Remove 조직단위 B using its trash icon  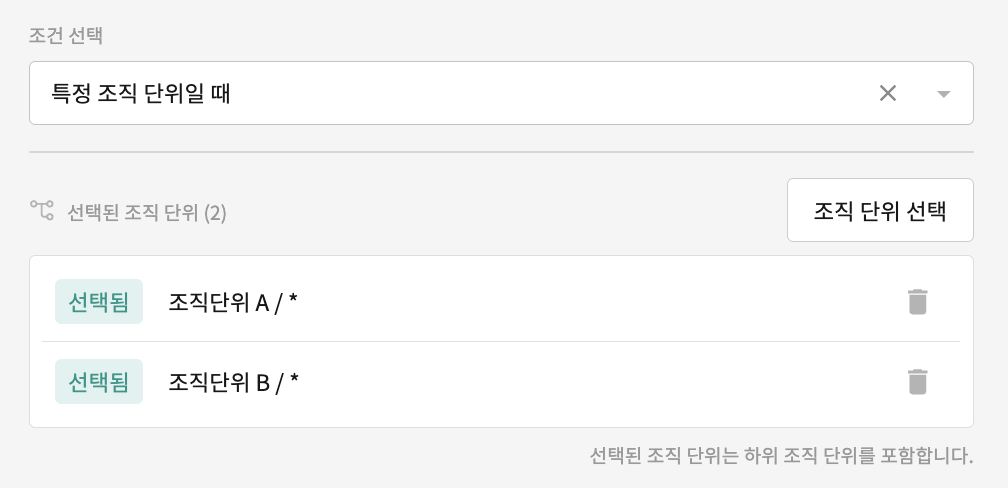pos(917,382)
